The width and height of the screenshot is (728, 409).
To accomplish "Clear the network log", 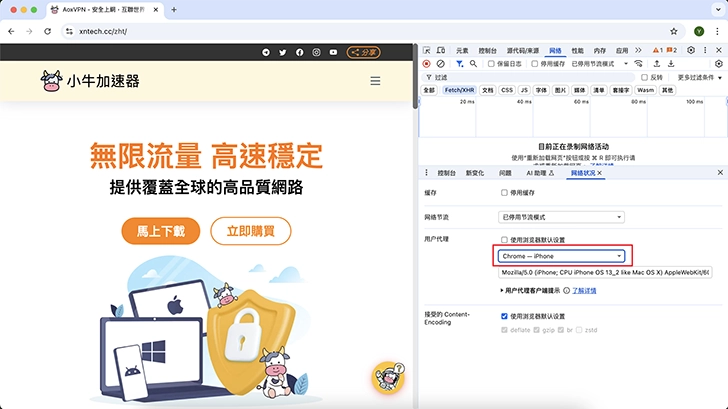I will click(442, 63).
